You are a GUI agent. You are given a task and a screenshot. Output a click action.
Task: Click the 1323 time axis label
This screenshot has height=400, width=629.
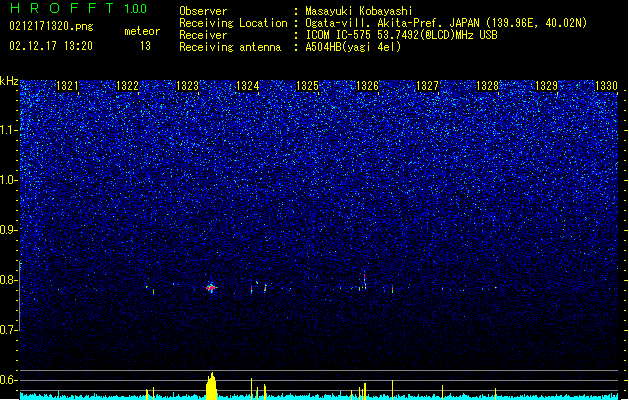pyautogui.click(x=187, y=86)
